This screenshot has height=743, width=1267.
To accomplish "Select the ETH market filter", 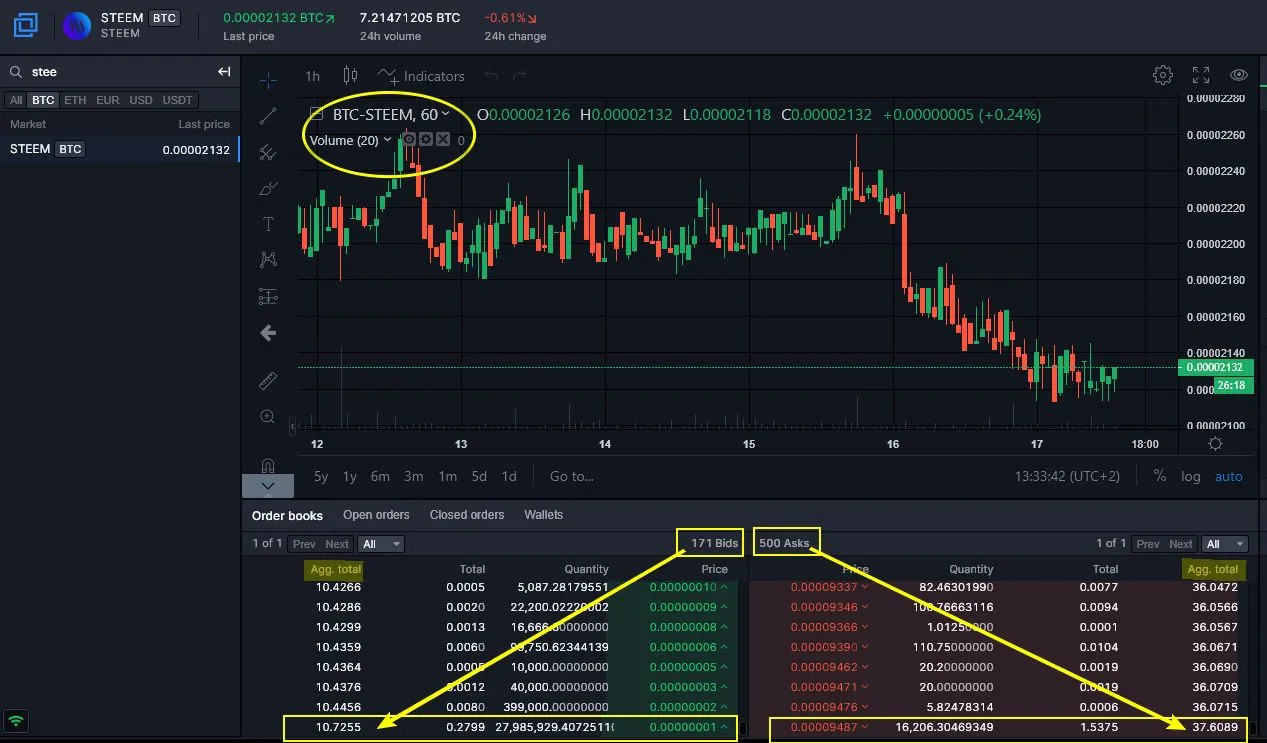I will 75,100.
